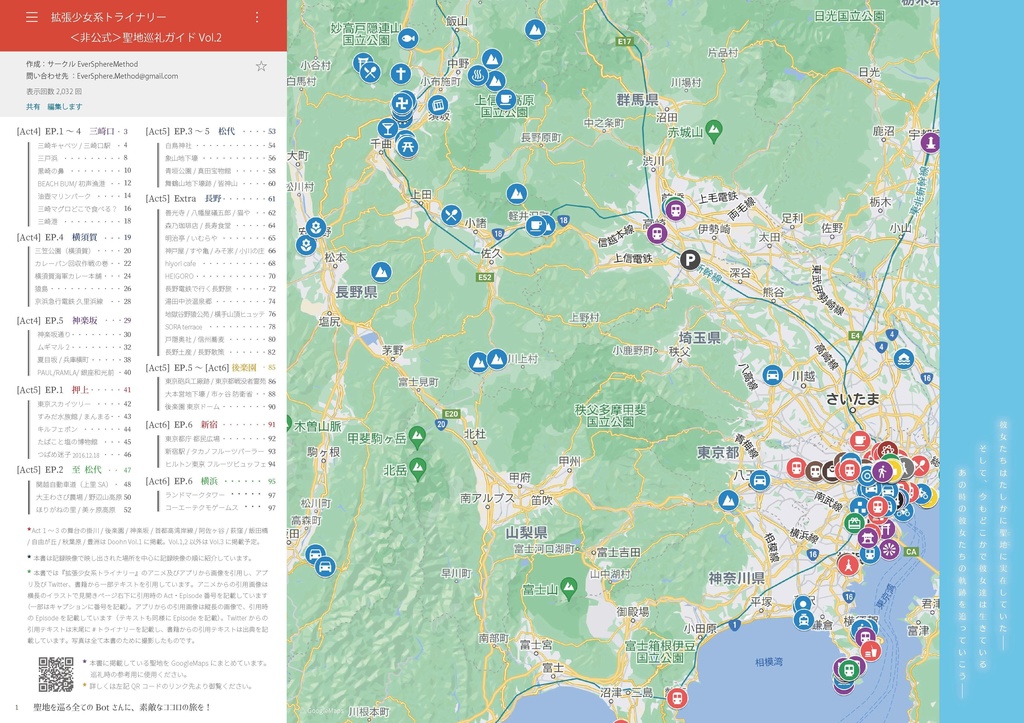Click the fork-and-spoon marker near 小諸
Image resolution: width=1024 pixels, height=723 pixels.
(451, 215)
